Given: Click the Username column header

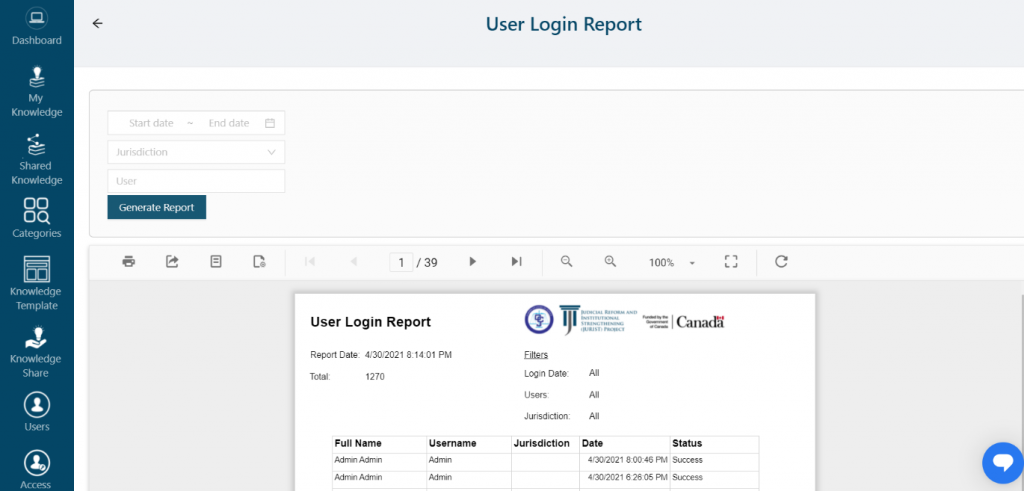Looking at the screenshot, I should 453,443.
